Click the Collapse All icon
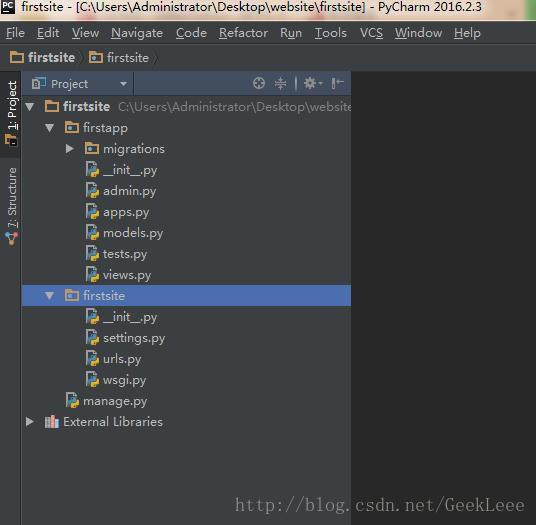The image size is (536, 525). [x=280, y=83]
